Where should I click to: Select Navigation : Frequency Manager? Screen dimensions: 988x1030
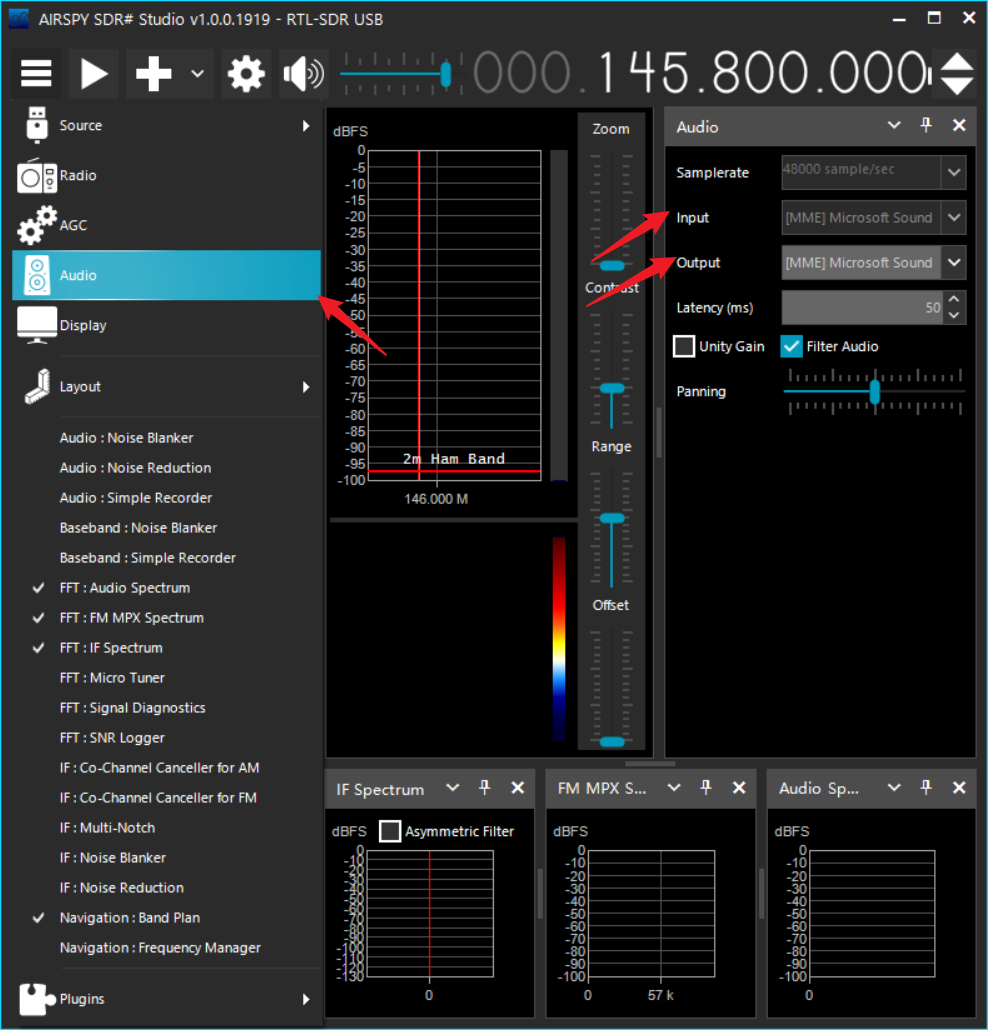(x=160, y=948)
